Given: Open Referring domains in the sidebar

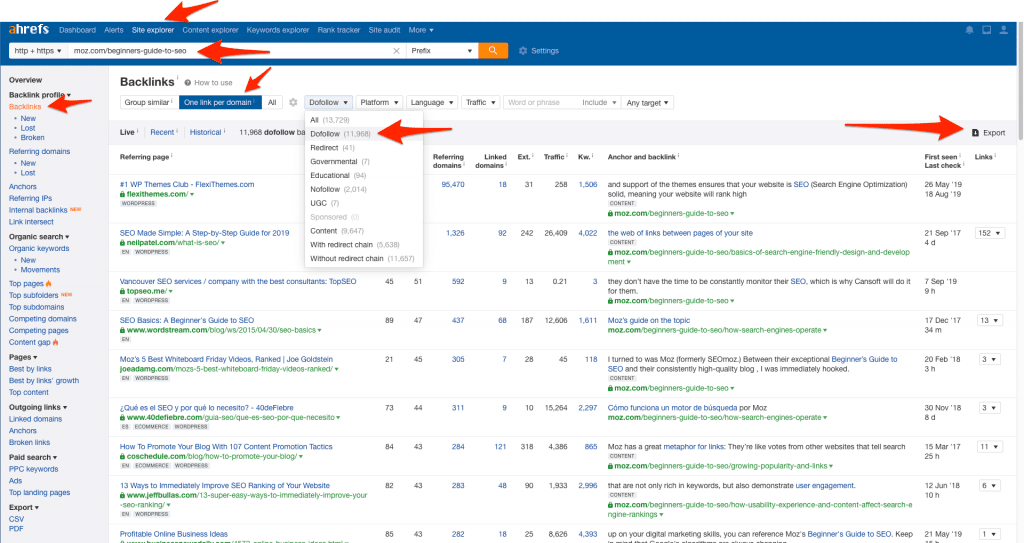Looking at the screenshot, I should (39, 151).
